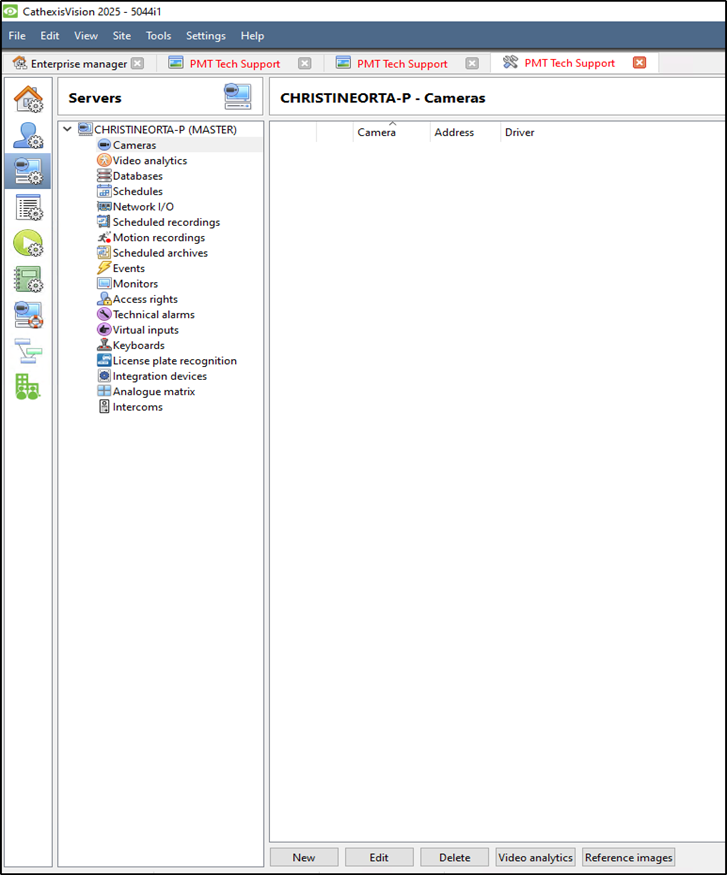Open the Site menu

pyautogui.click(x=122, y=36)
